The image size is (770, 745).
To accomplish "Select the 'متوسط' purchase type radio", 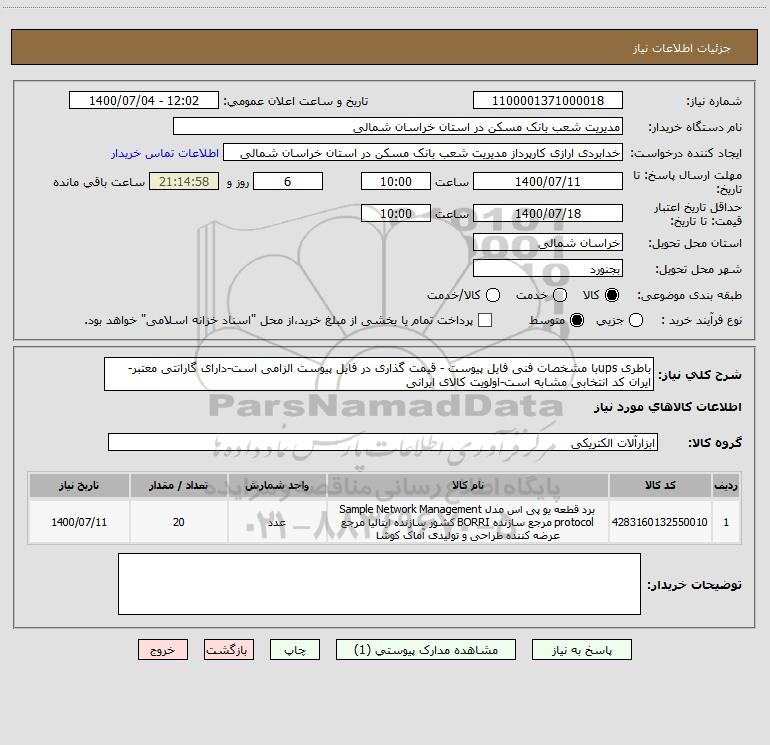I will pos(577,320).
